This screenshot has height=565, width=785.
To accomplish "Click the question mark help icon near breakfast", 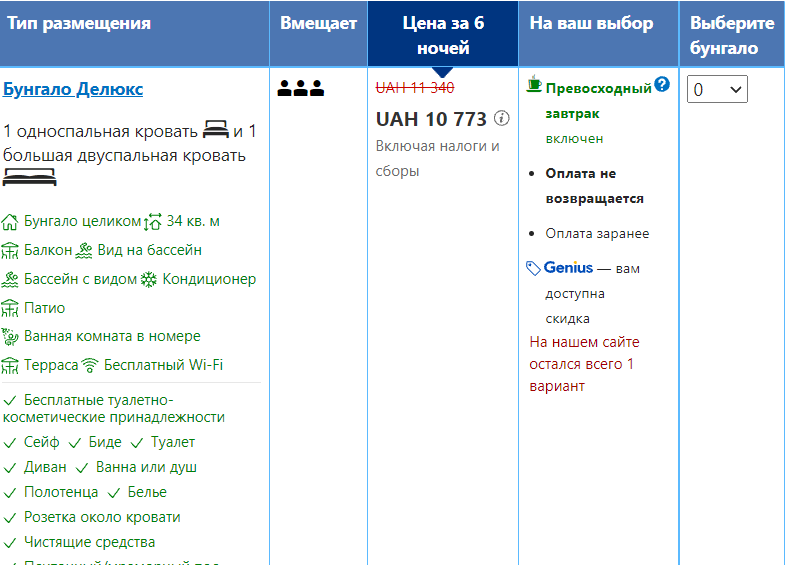I will pos(661,85).
